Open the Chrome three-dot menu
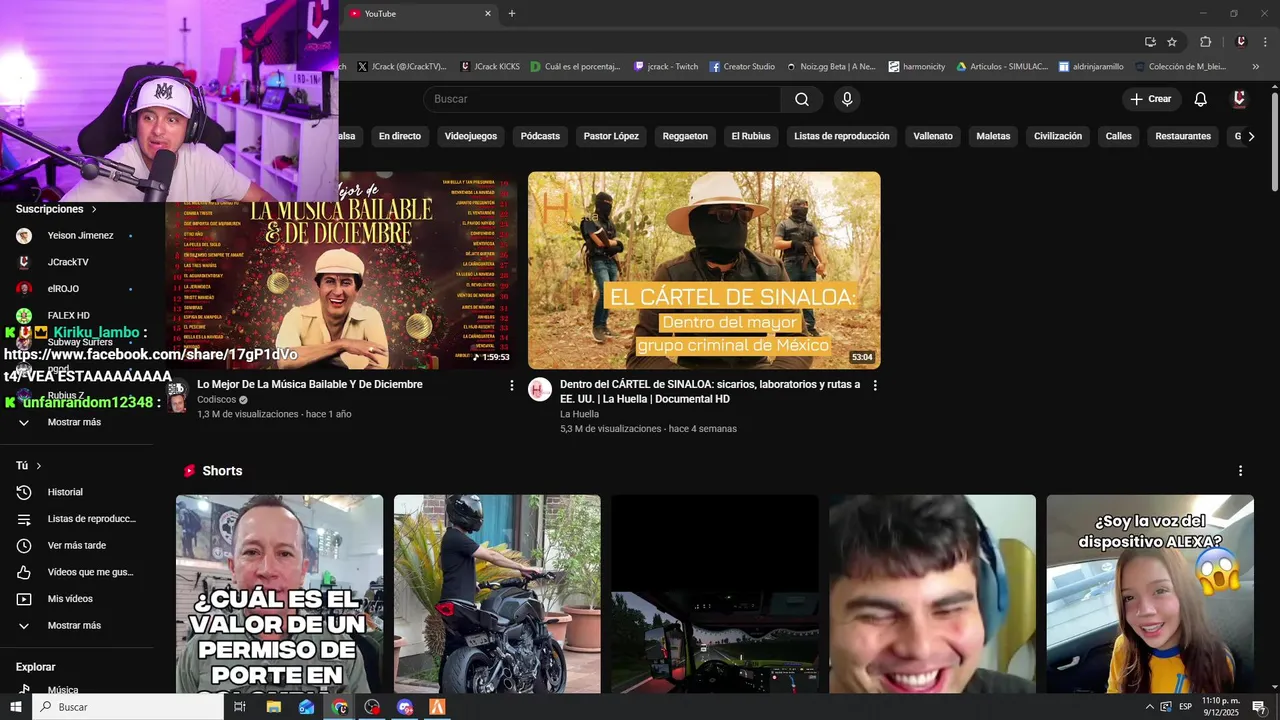Image resolution: width=1280 pixels, height=720 pixels. coord(1265,42)
